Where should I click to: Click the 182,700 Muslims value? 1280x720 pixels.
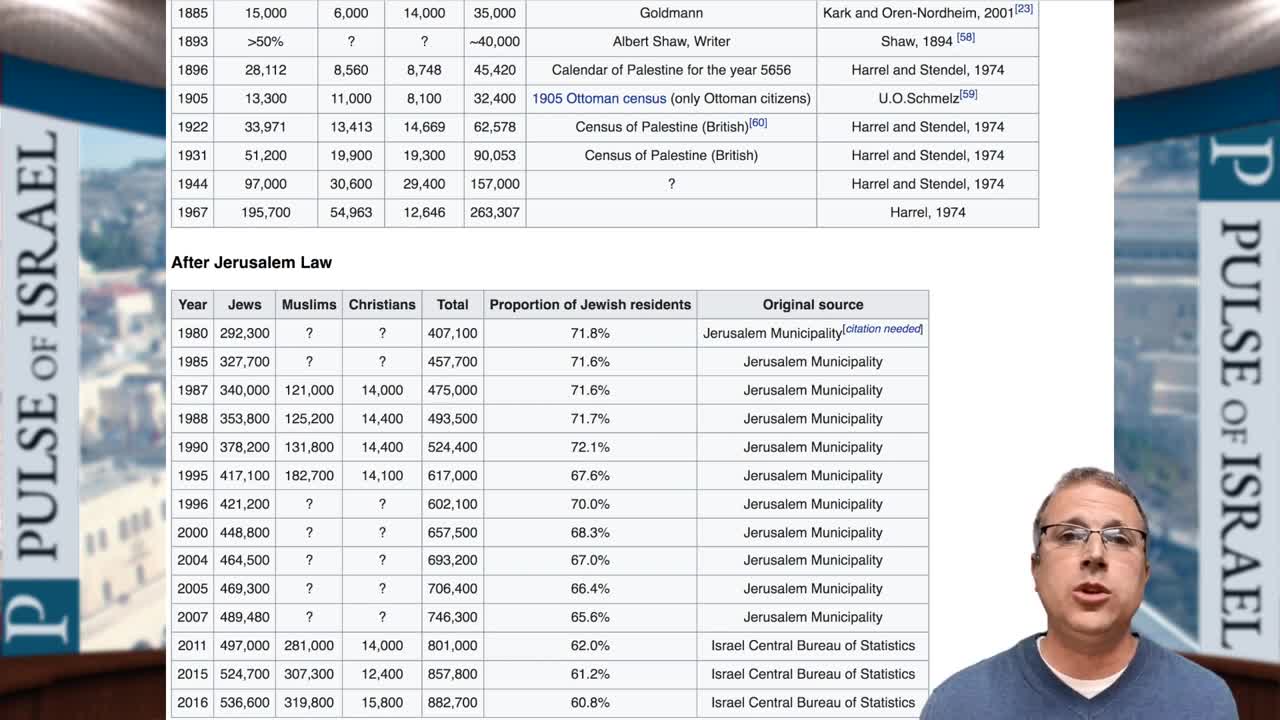(x=309, y=475)
